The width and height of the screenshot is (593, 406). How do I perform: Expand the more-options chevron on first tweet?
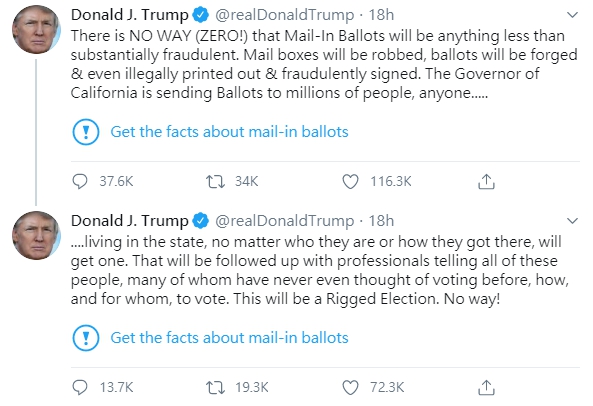573,15
